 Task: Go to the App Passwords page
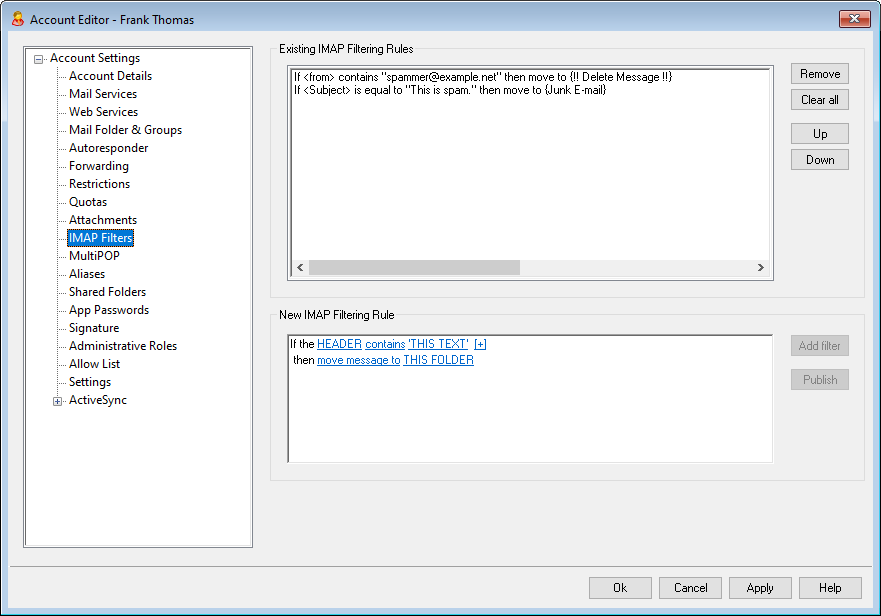pyautogui.click(x=109, y=310)
